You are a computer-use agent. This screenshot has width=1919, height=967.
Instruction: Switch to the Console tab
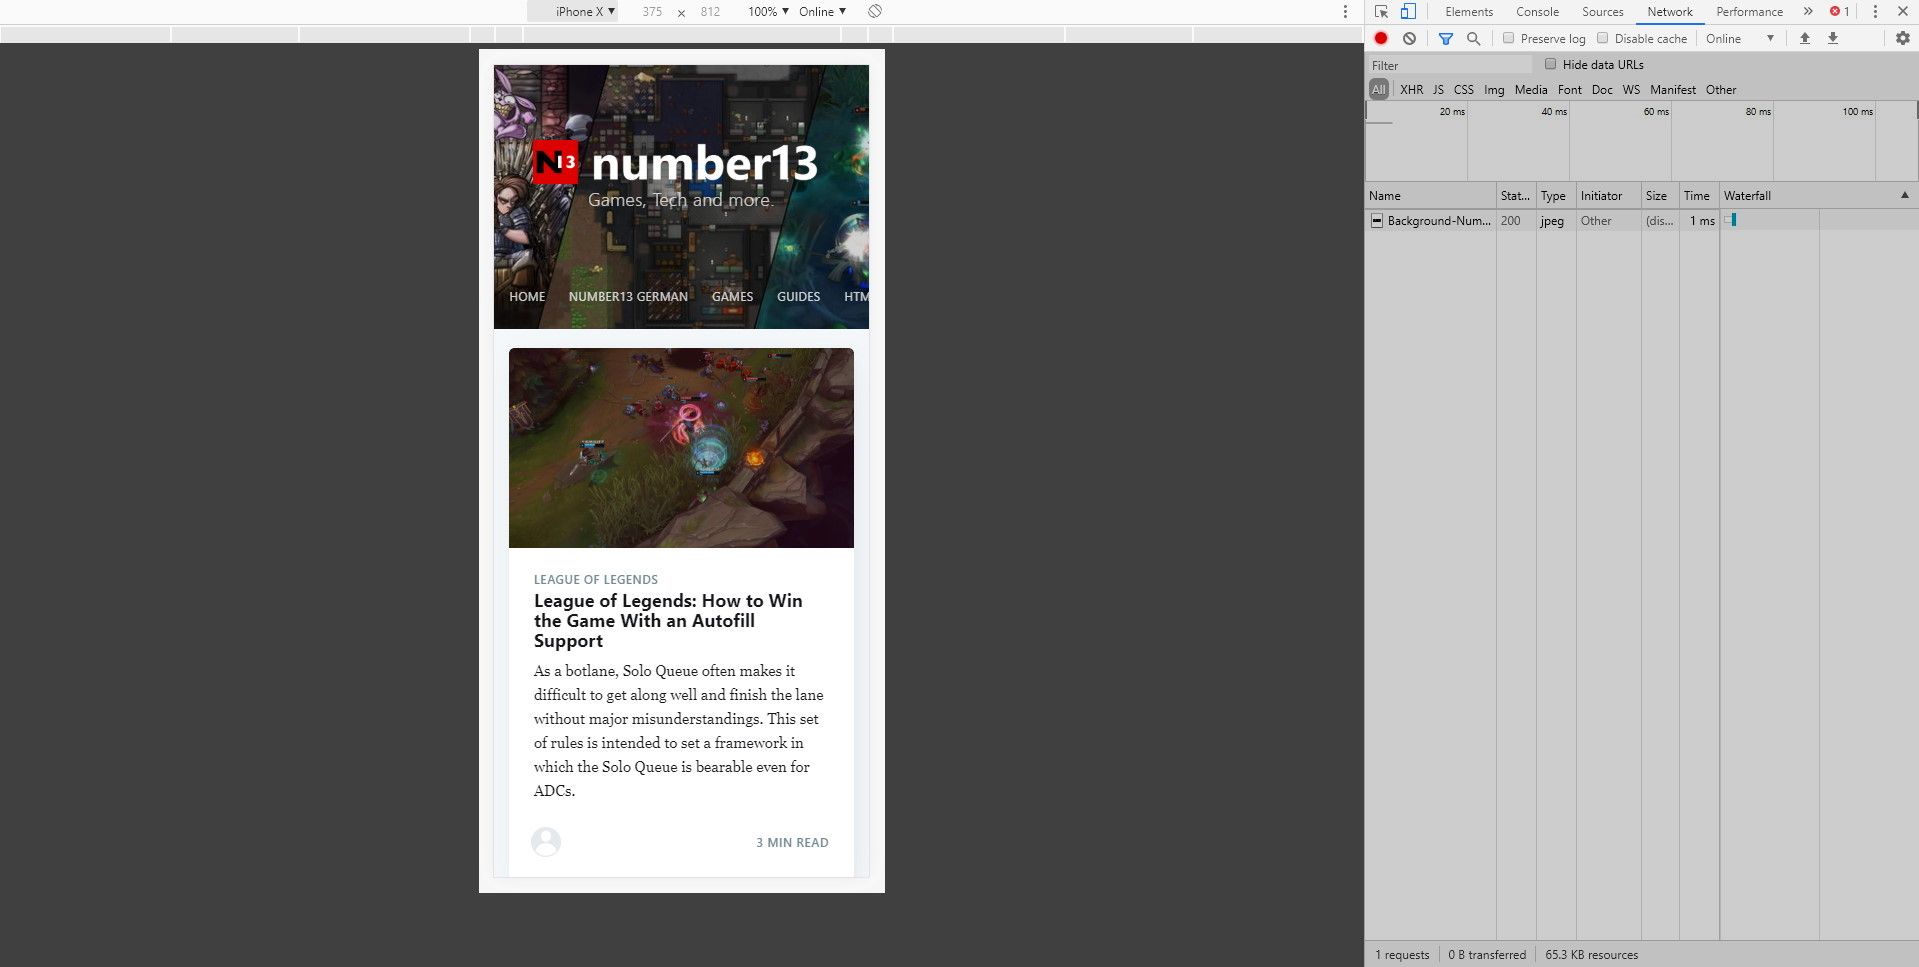click(1537, 11)
